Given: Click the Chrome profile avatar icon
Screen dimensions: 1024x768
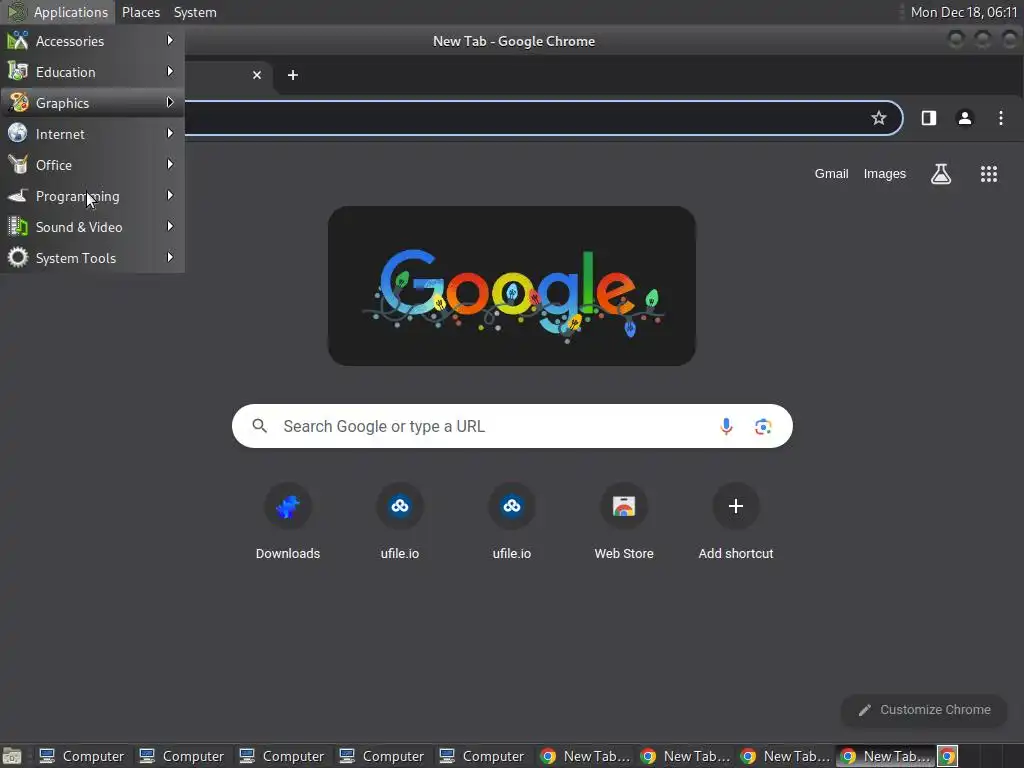Looking at the screenshot, I should (965, 118).
